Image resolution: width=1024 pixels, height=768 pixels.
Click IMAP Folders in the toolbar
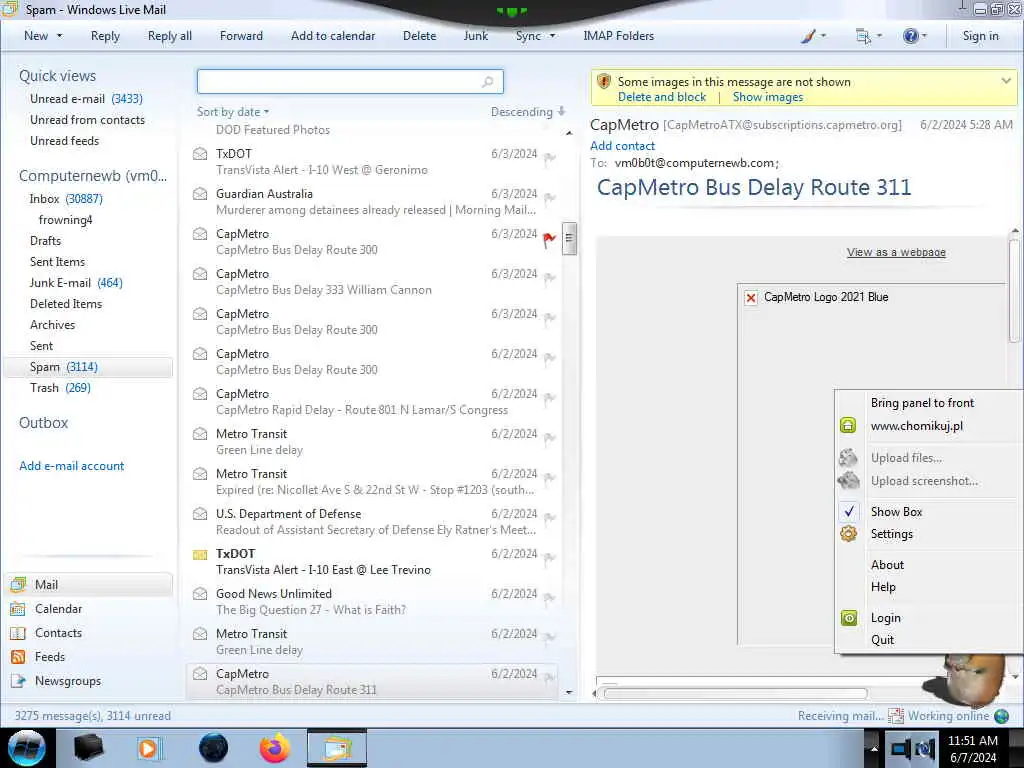tap(618, 36)
